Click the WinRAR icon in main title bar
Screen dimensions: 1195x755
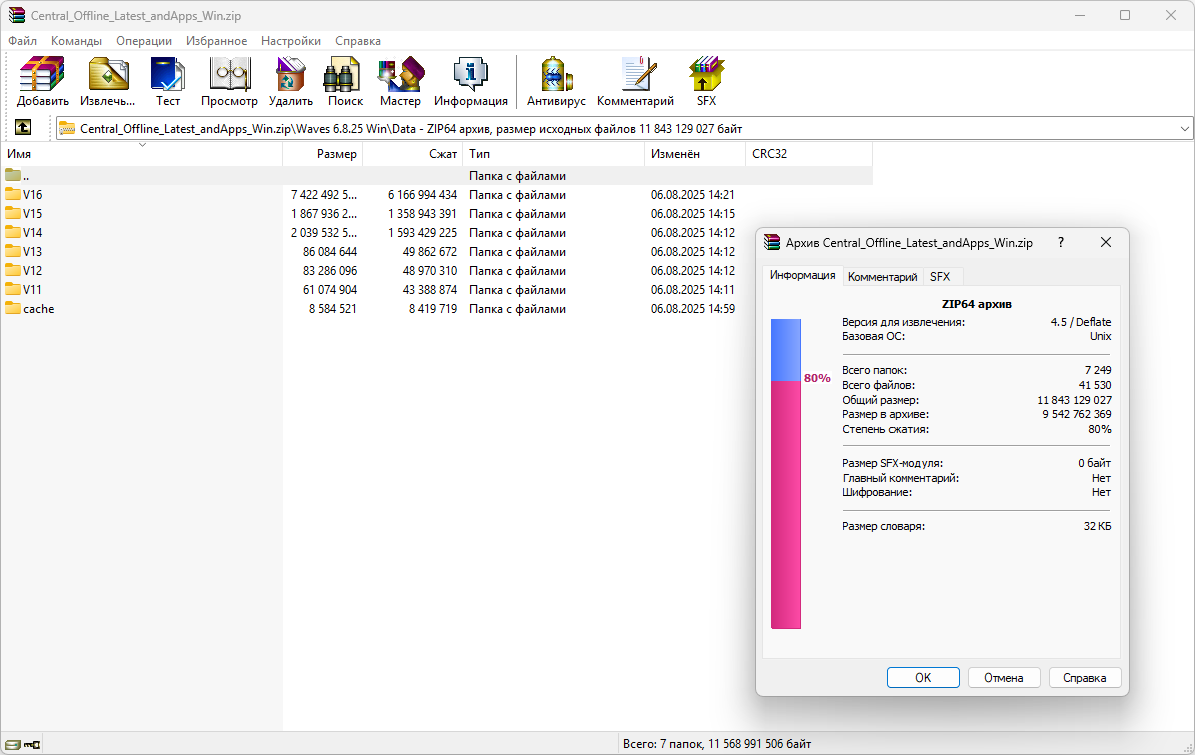16,15
